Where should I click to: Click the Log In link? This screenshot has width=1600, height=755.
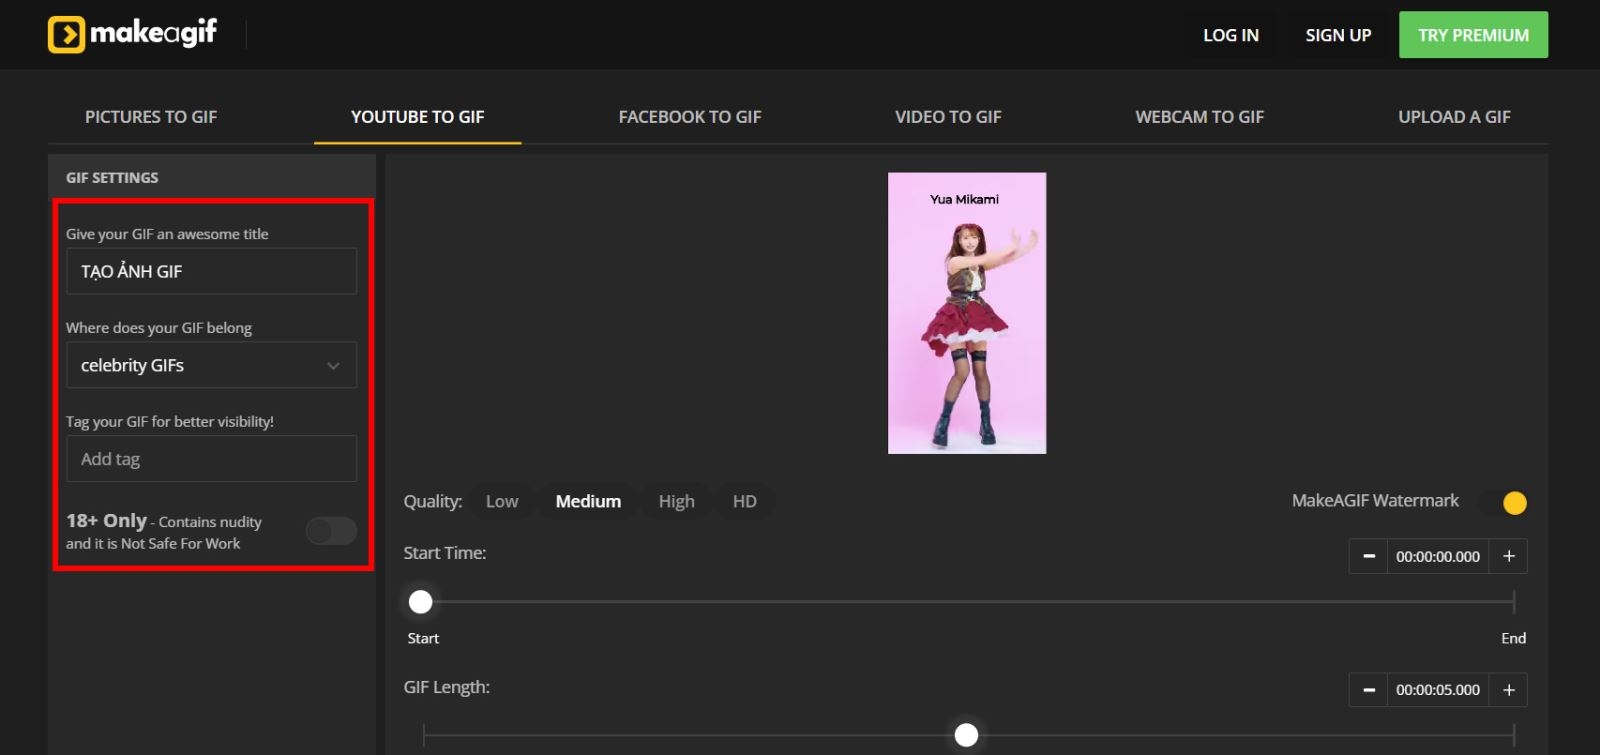(x=1230, y=35)
